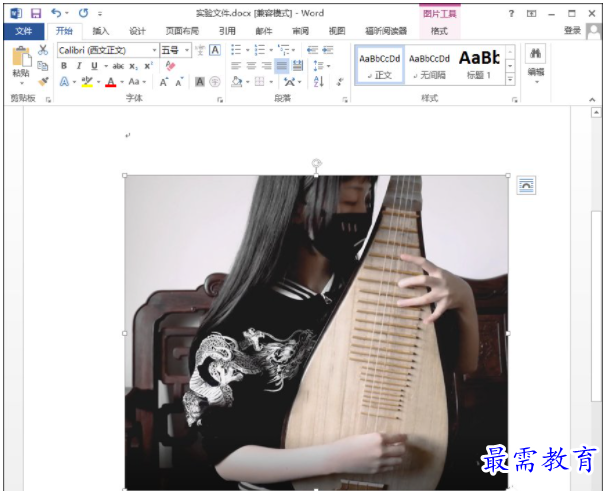Switch to the 视图 View tab
This screenshot has width=605, height=491.
pos(336,31)
